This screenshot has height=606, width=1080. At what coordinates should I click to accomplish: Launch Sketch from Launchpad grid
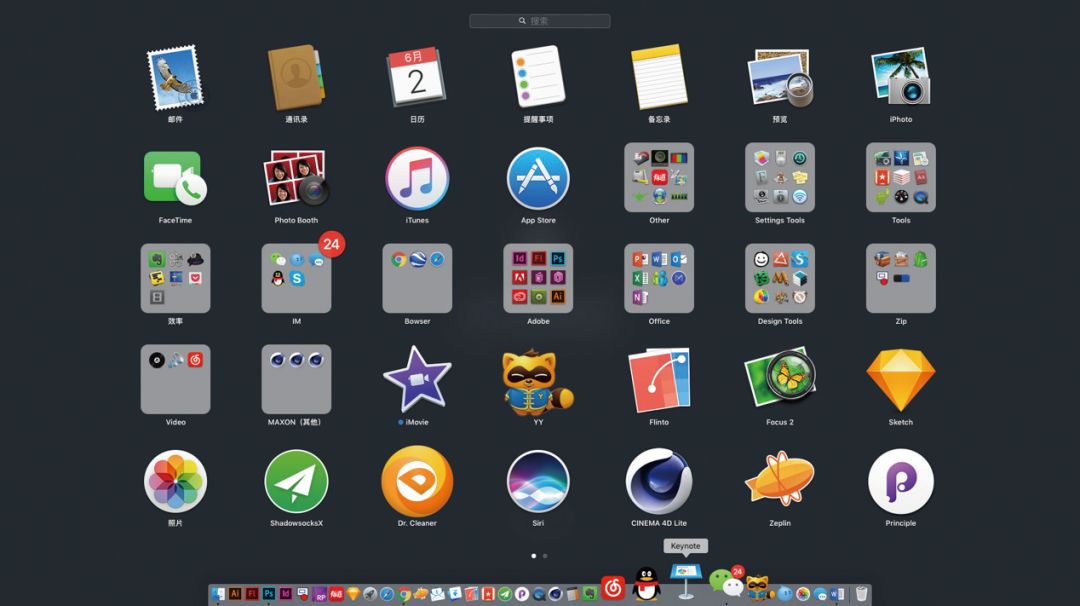click(x=901, y=379)
